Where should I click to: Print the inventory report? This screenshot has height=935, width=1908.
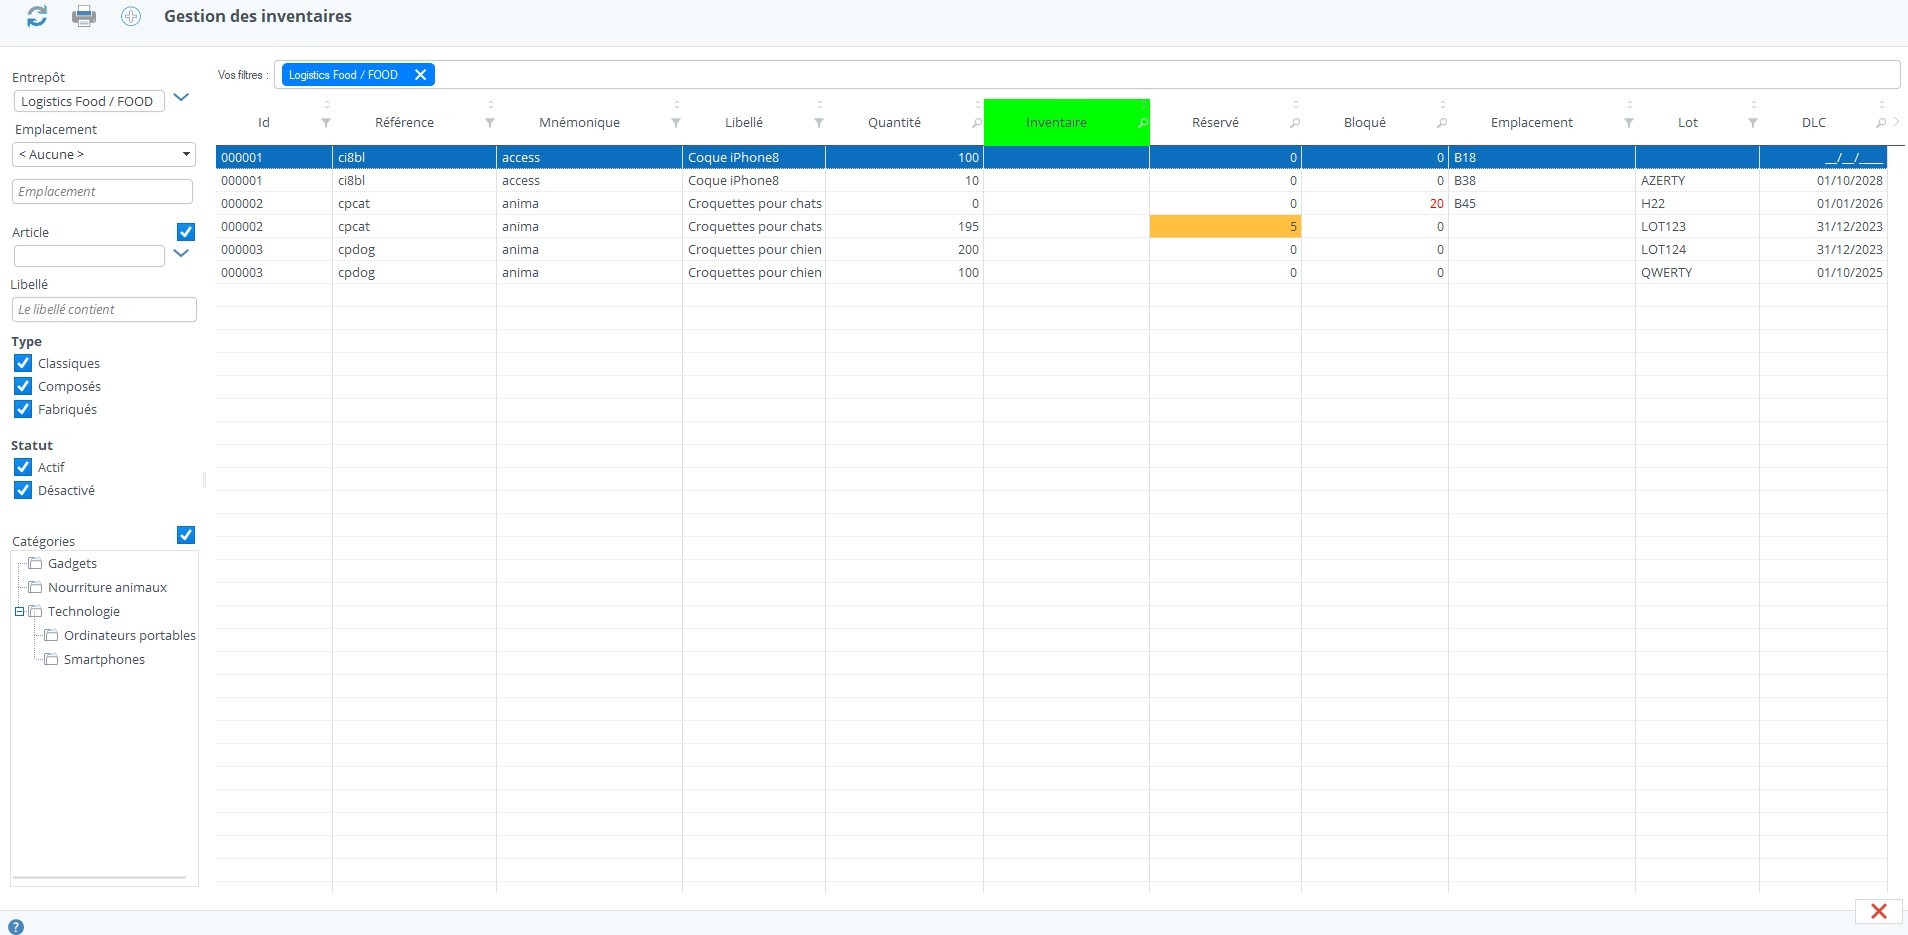pos(84,15)
